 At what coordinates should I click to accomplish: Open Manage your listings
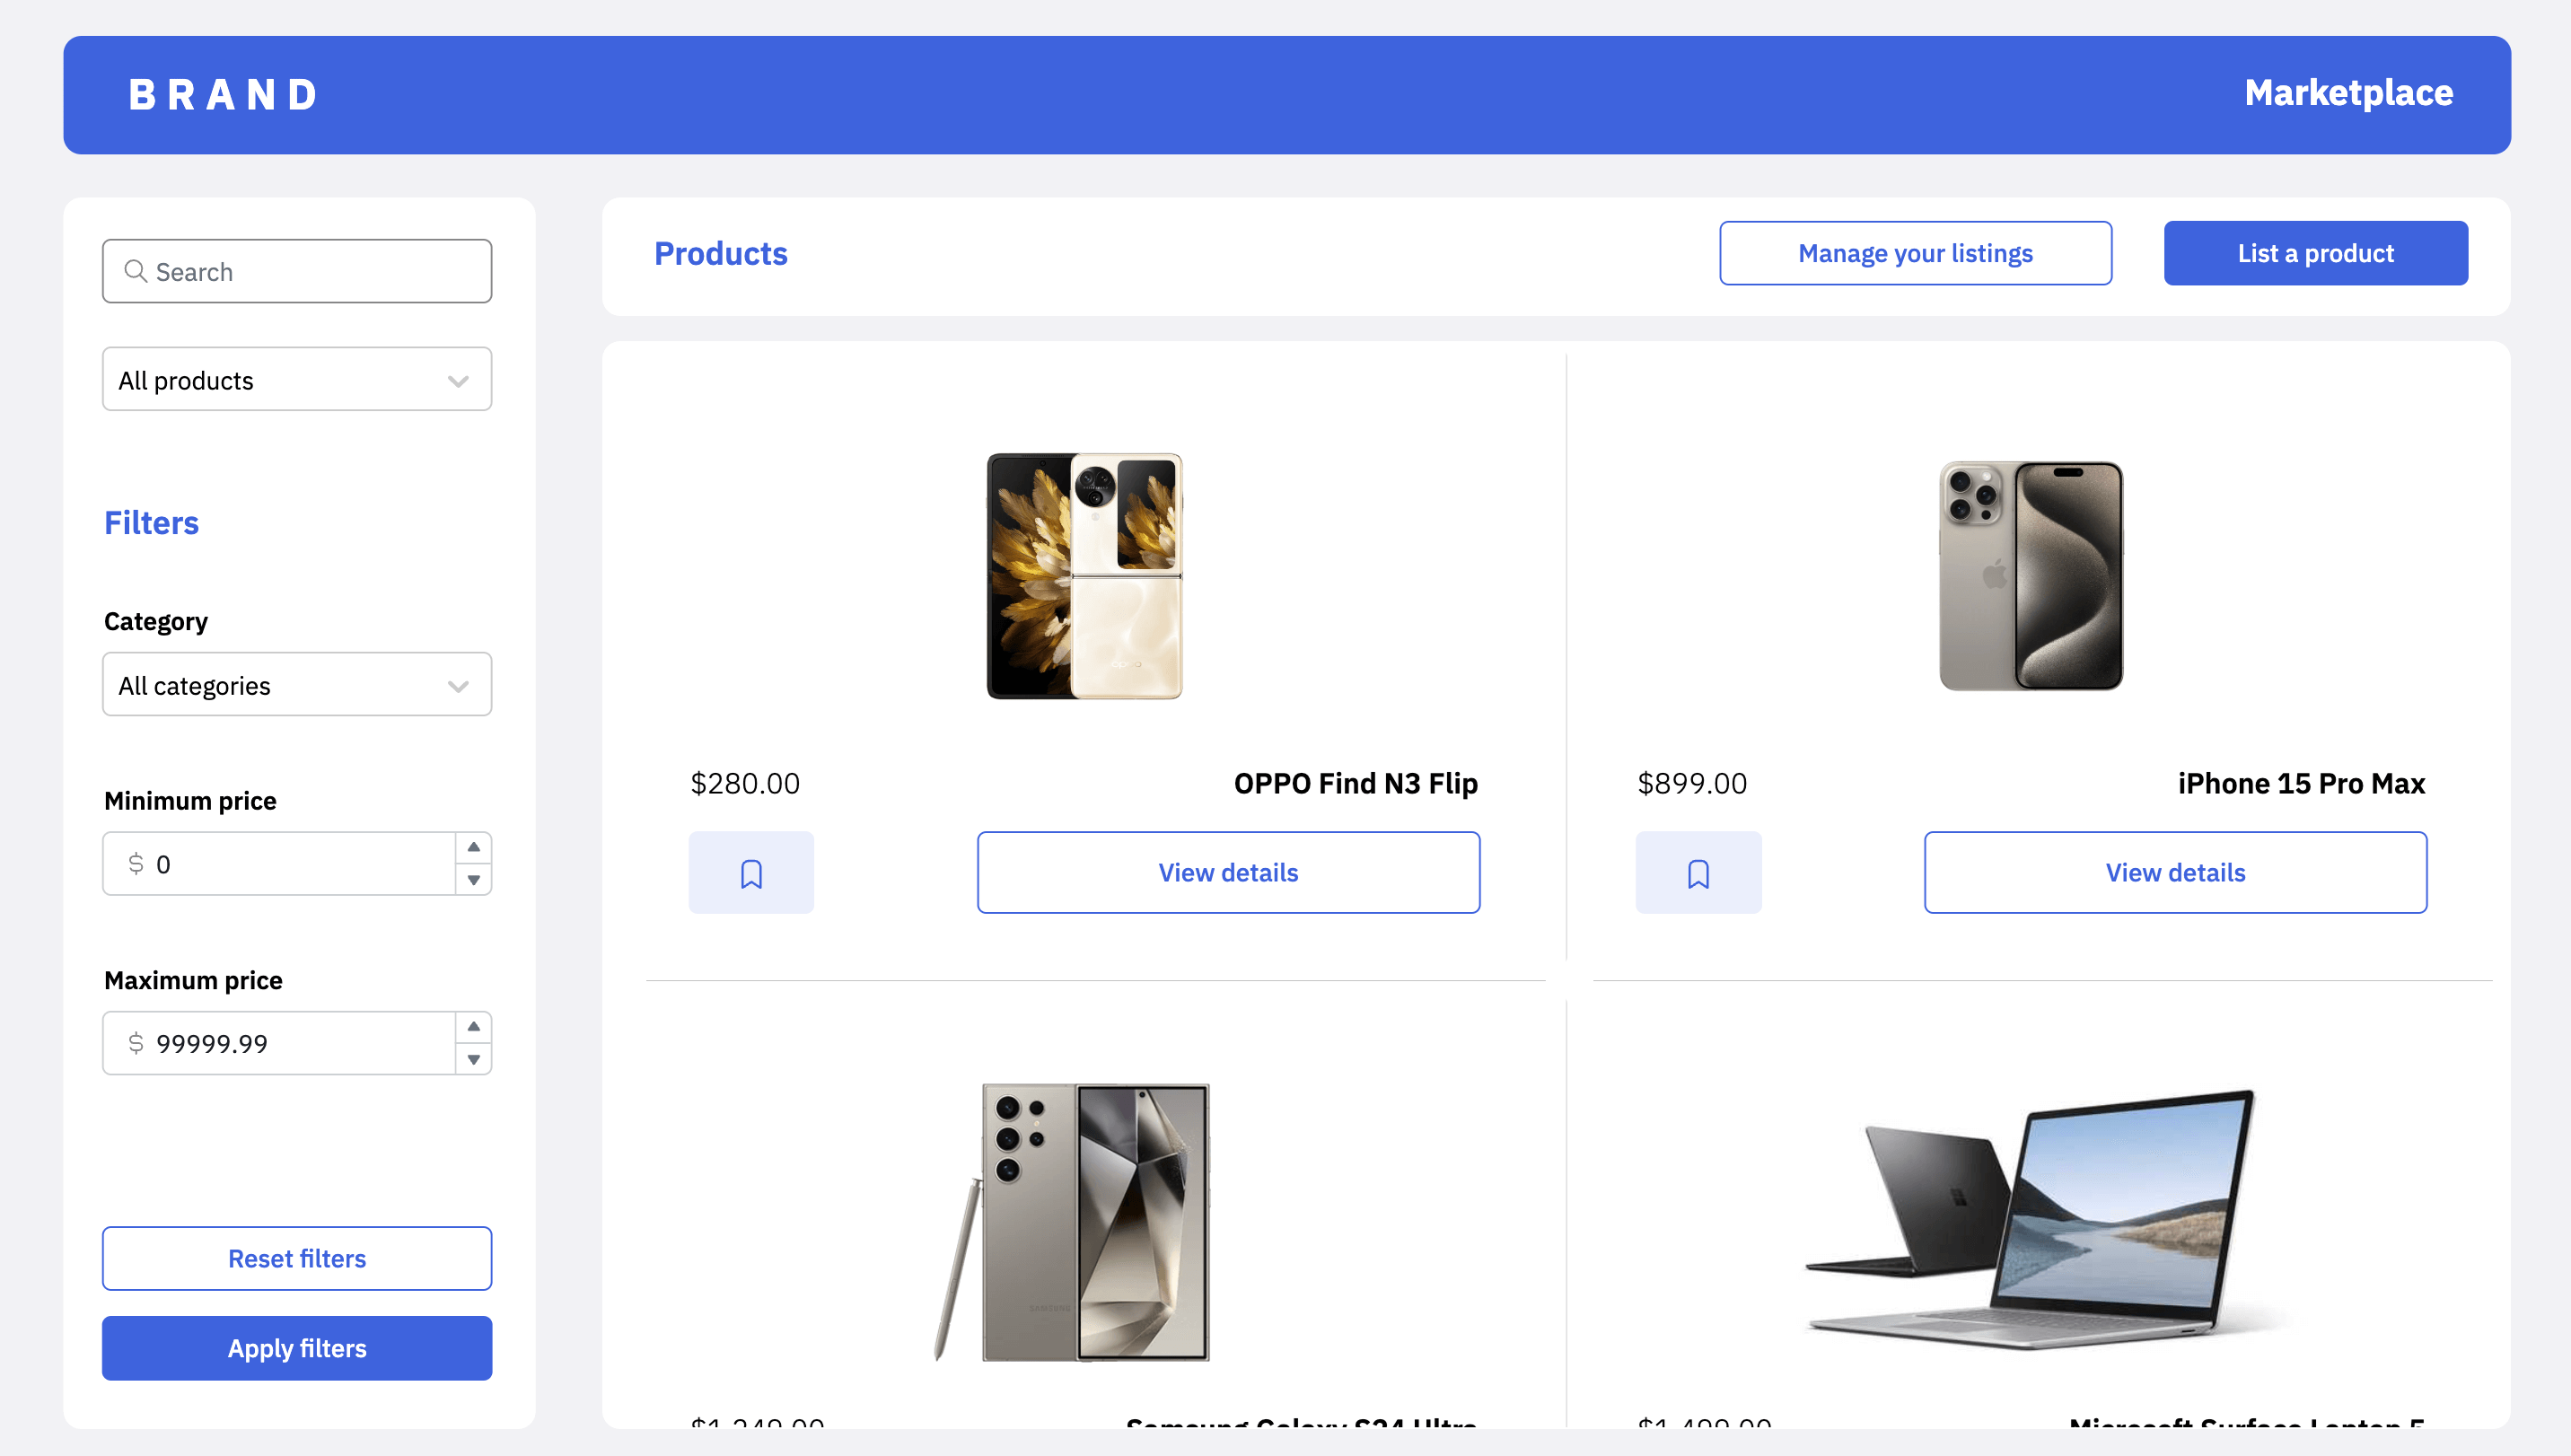point(1915,253)
